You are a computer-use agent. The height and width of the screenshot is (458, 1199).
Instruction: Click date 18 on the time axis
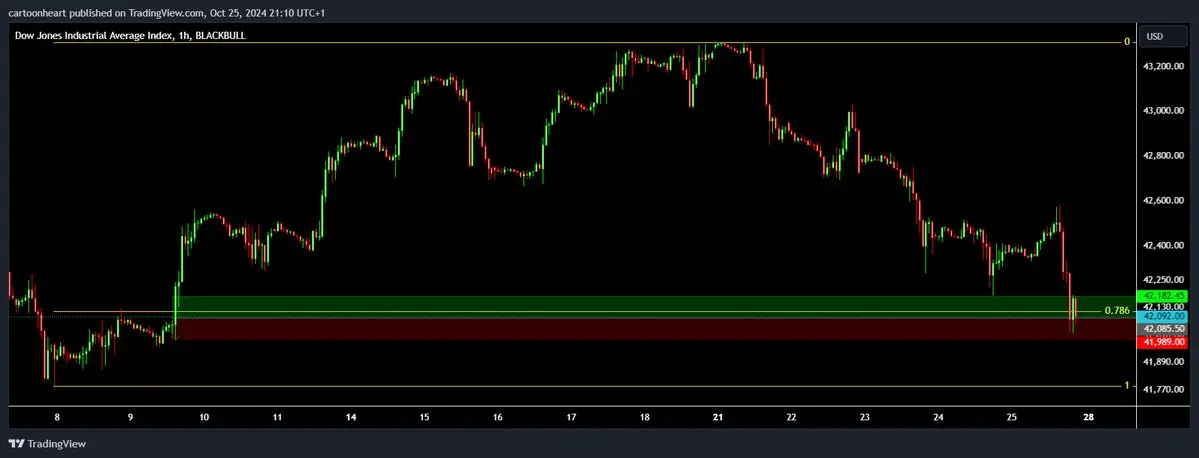[x=645, y=417]
